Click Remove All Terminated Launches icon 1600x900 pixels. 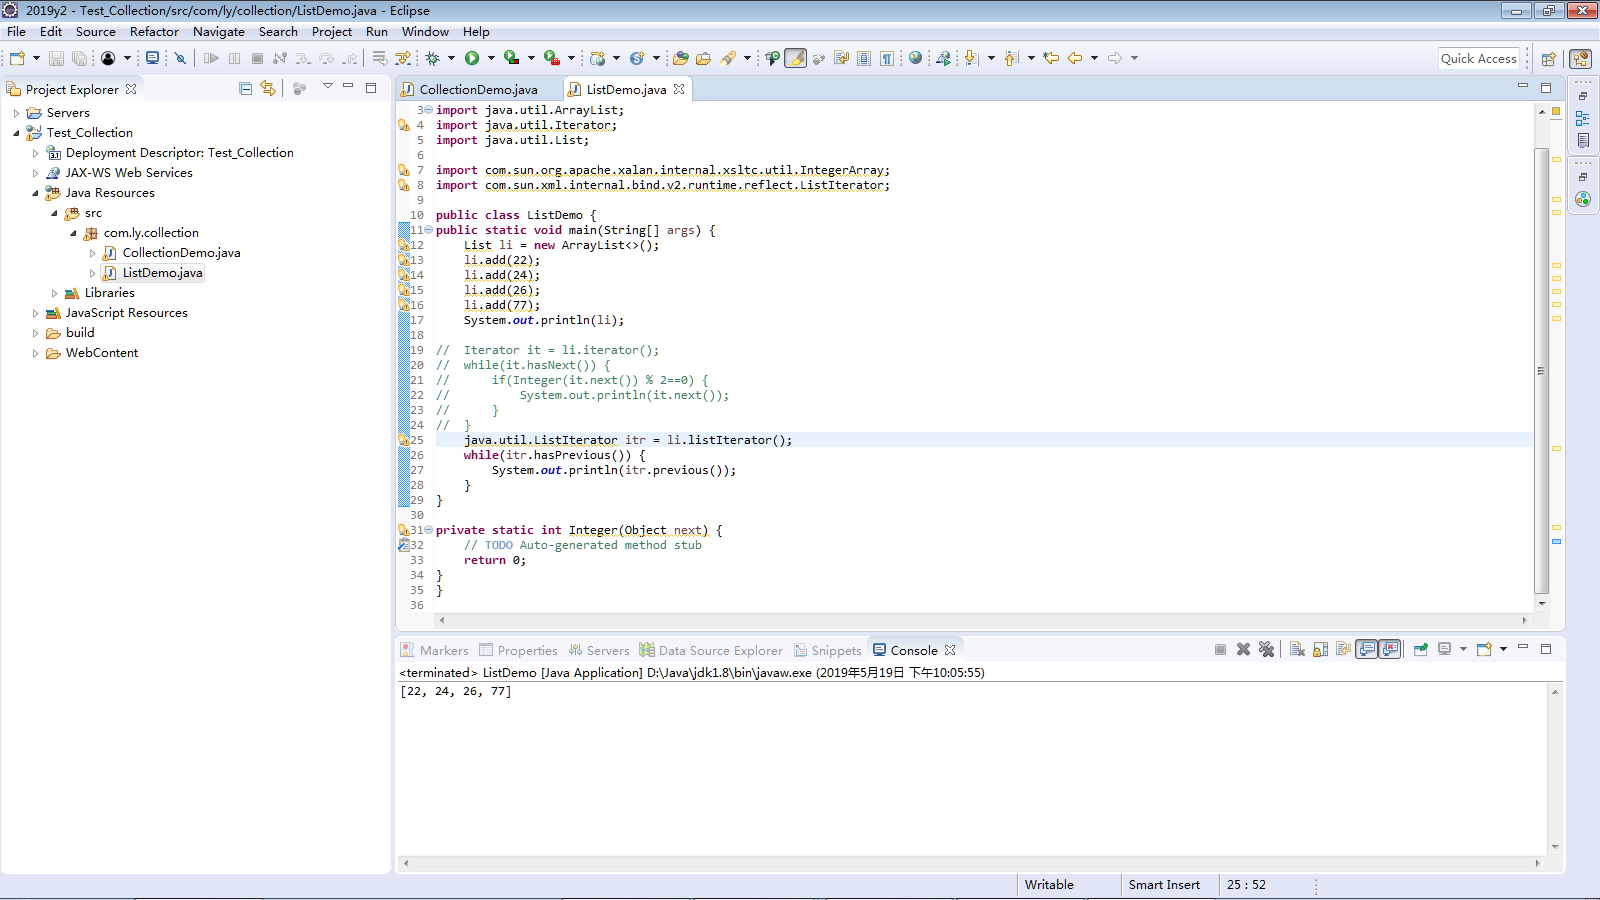1266,649
